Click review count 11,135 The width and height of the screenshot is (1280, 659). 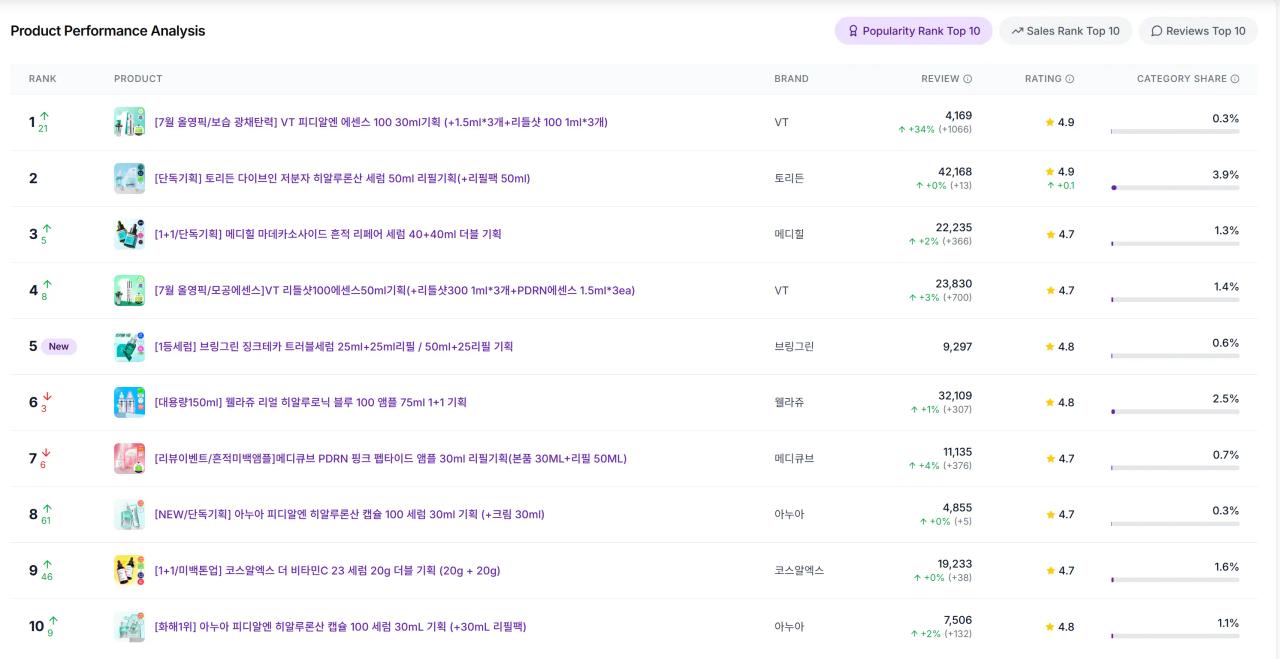pyautogui.click(x=957, y=452)
